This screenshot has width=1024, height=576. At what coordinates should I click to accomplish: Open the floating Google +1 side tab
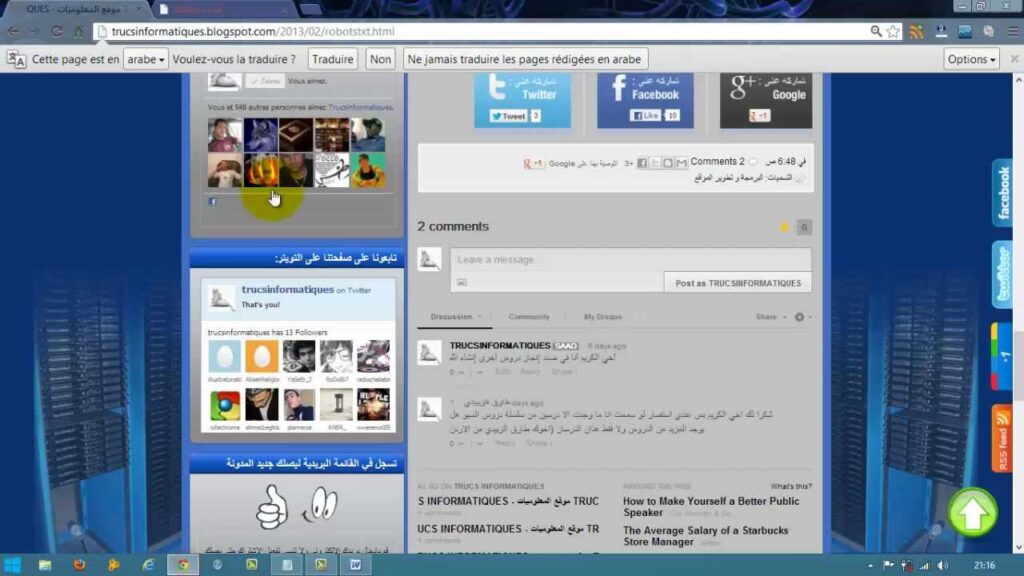click(x=1002, y=357)
